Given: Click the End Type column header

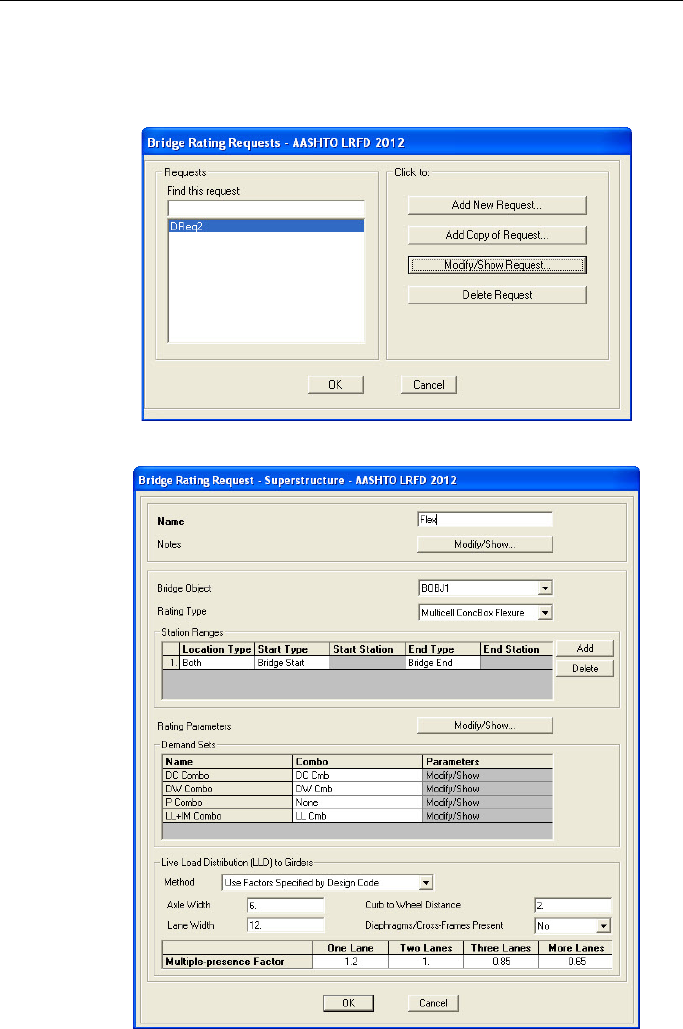Looking at the screenshot, I should tap(443, 649).
